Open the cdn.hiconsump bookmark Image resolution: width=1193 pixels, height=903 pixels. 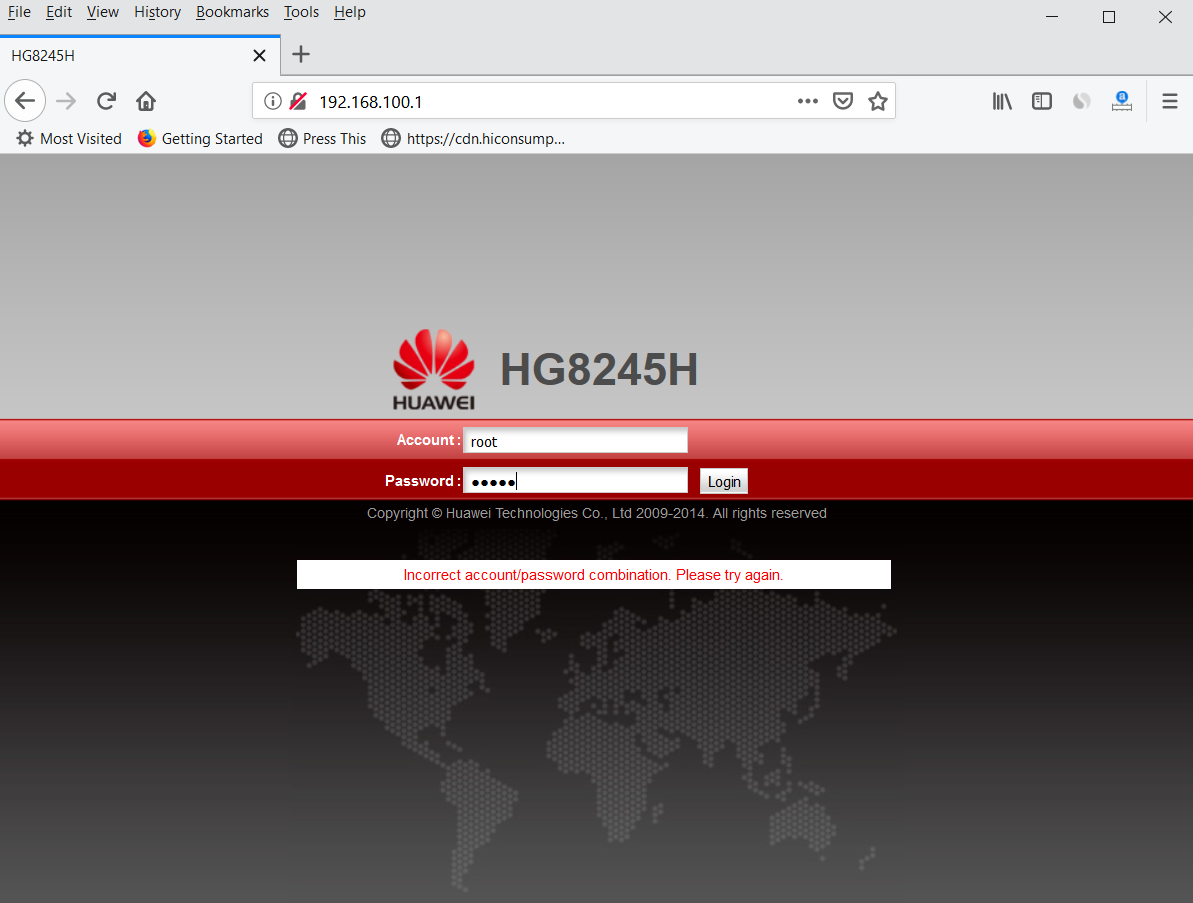click(x=473, y=138)
